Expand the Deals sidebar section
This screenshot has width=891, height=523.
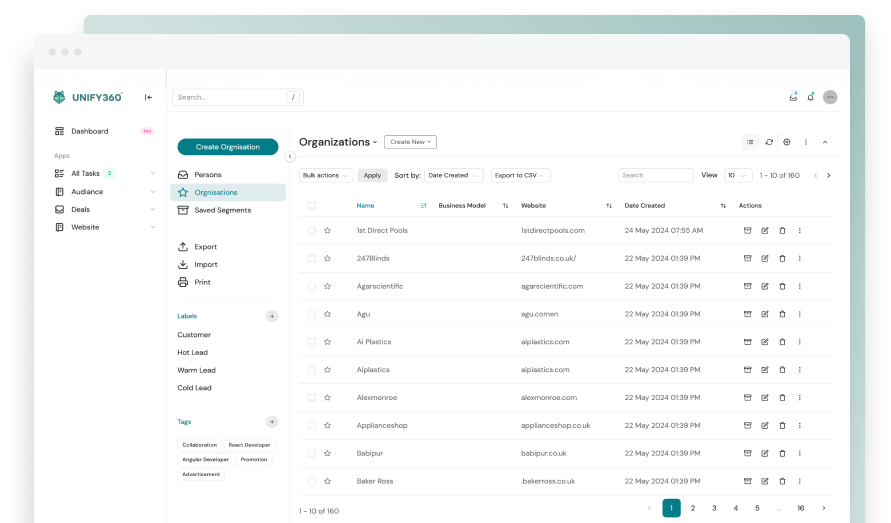coord(153,210)
